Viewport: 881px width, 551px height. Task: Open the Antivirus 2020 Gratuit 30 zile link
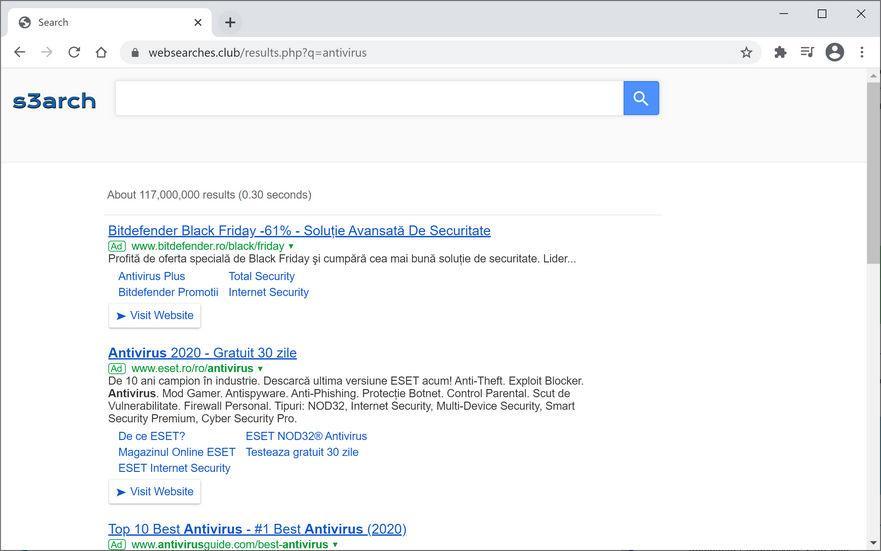pyautogui.click(x=202, y=353)
